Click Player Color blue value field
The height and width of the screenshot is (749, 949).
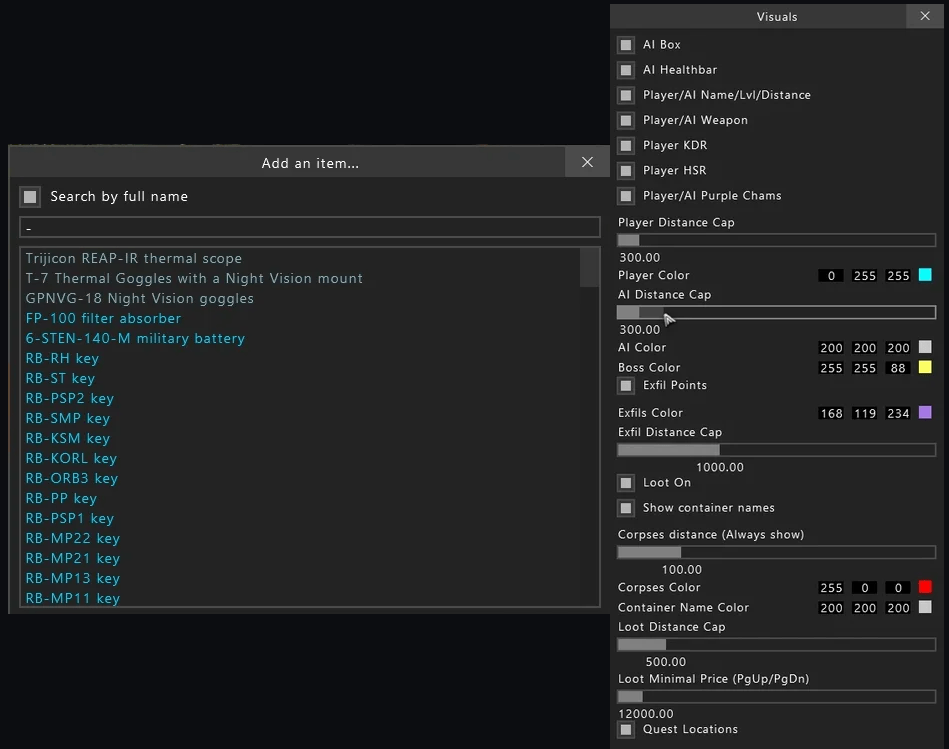click(x=898, y=276)
